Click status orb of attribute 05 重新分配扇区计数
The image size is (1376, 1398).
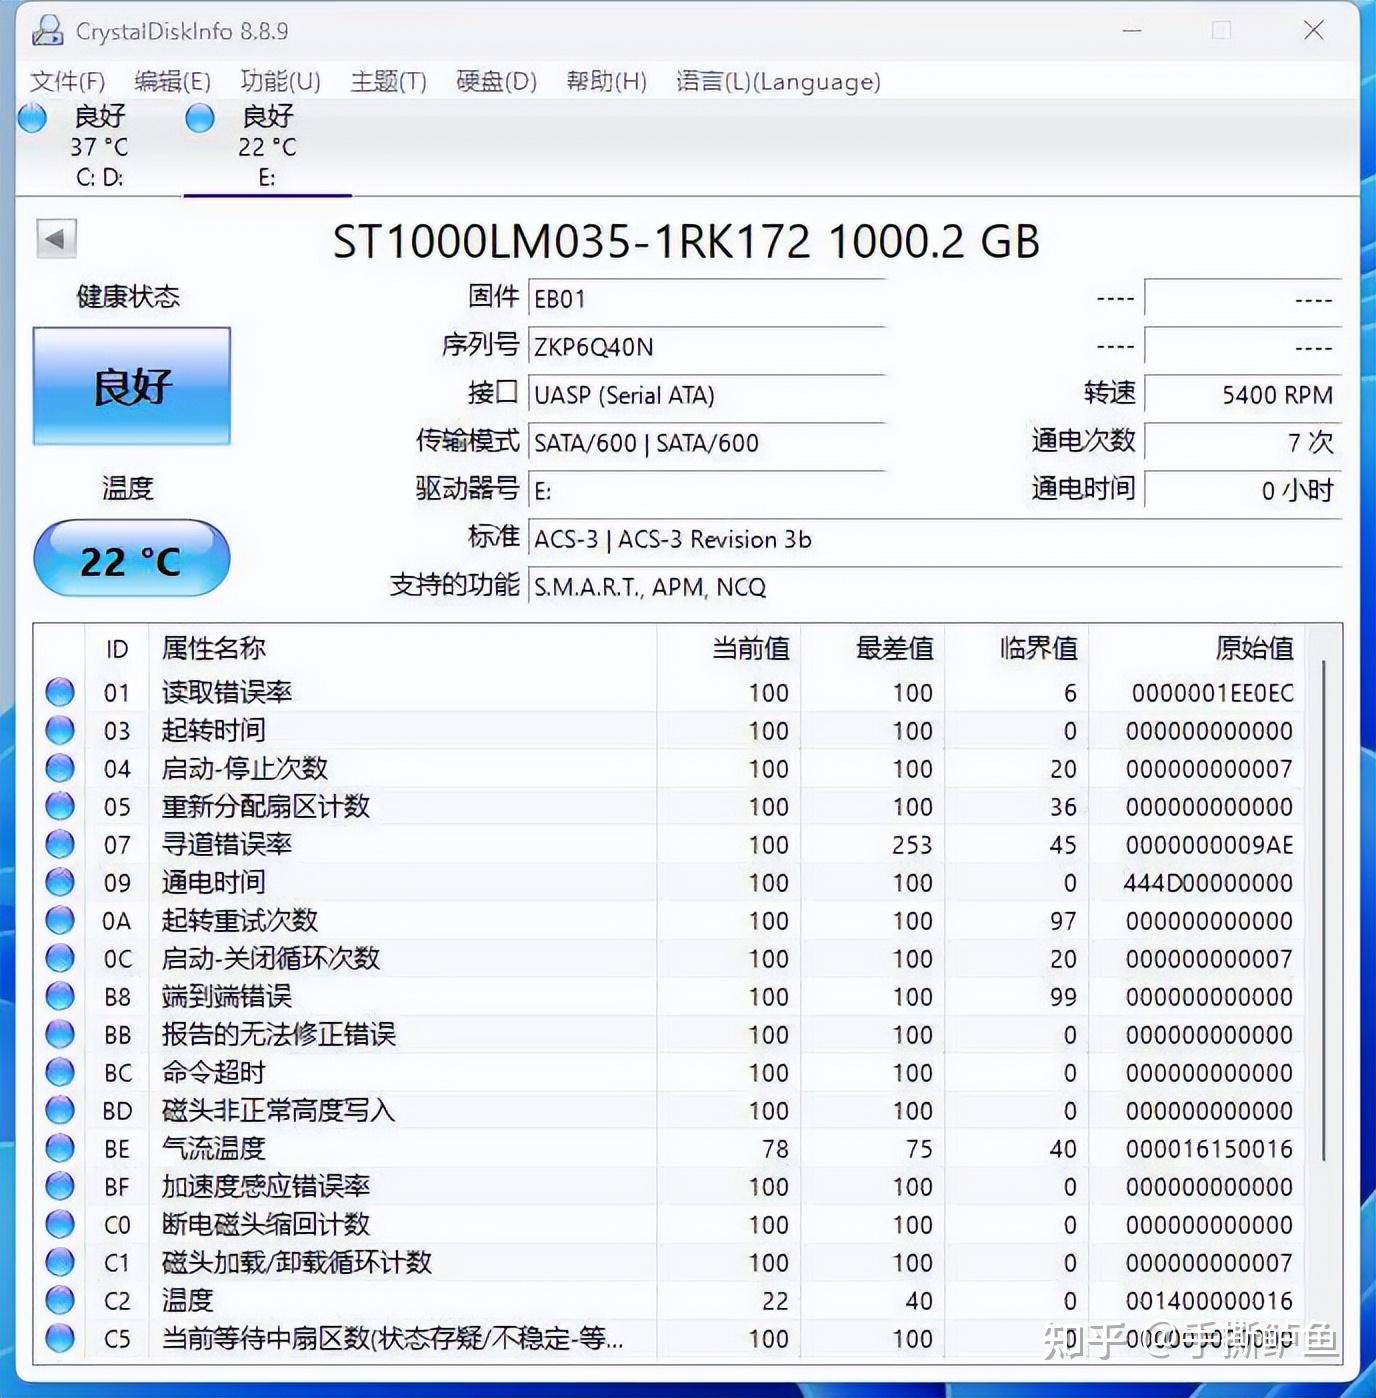coord(60,806)
